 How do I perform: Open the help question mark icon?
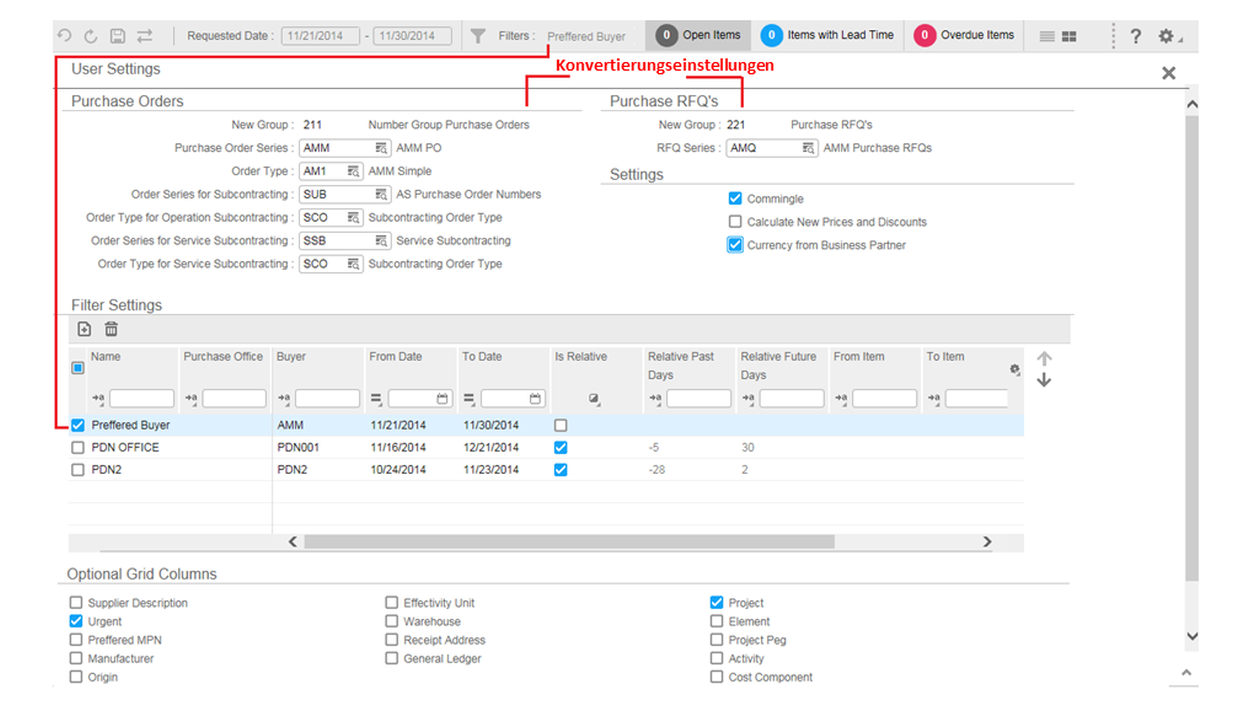1135,36
